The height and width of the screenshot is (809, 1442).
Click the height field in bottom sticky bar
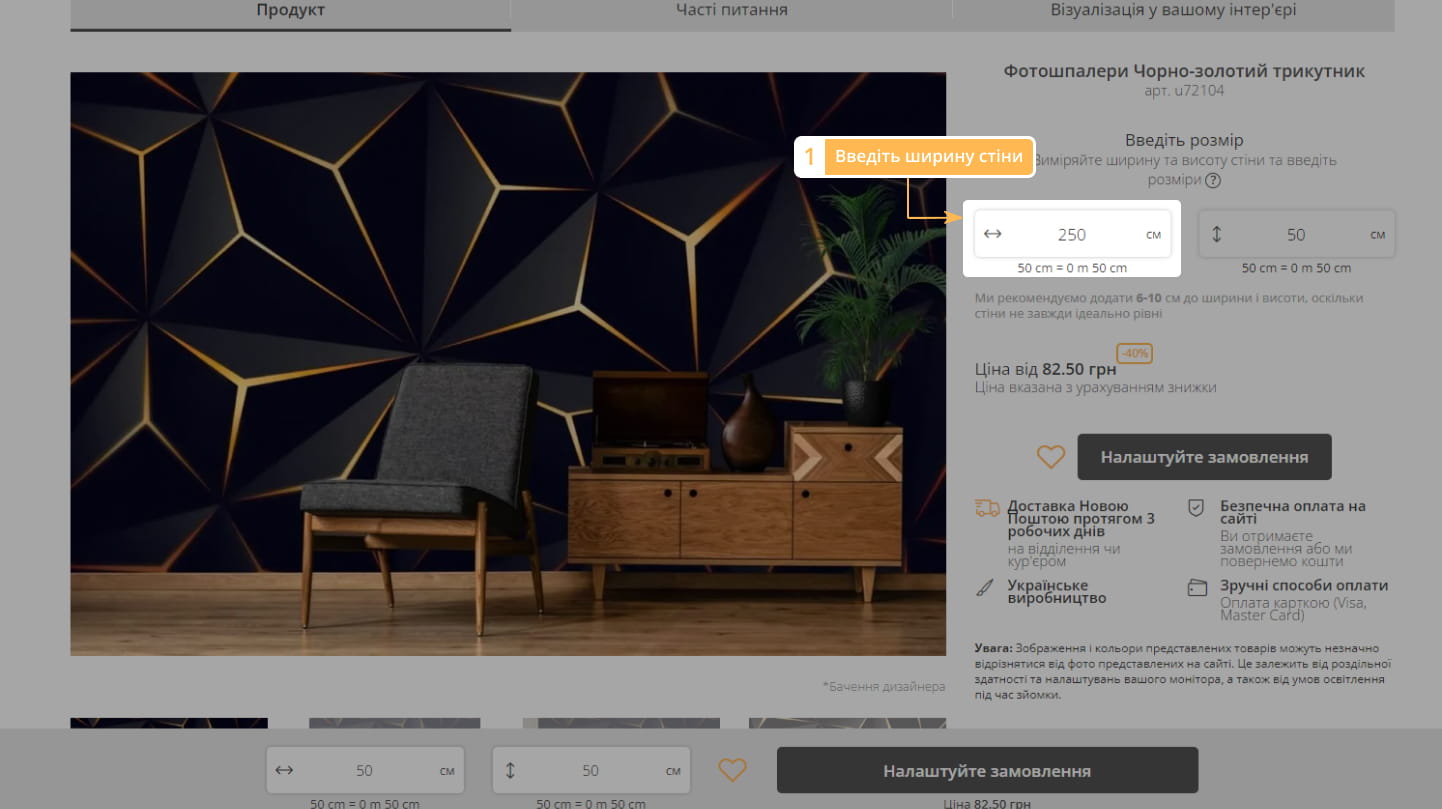(590, 770)
